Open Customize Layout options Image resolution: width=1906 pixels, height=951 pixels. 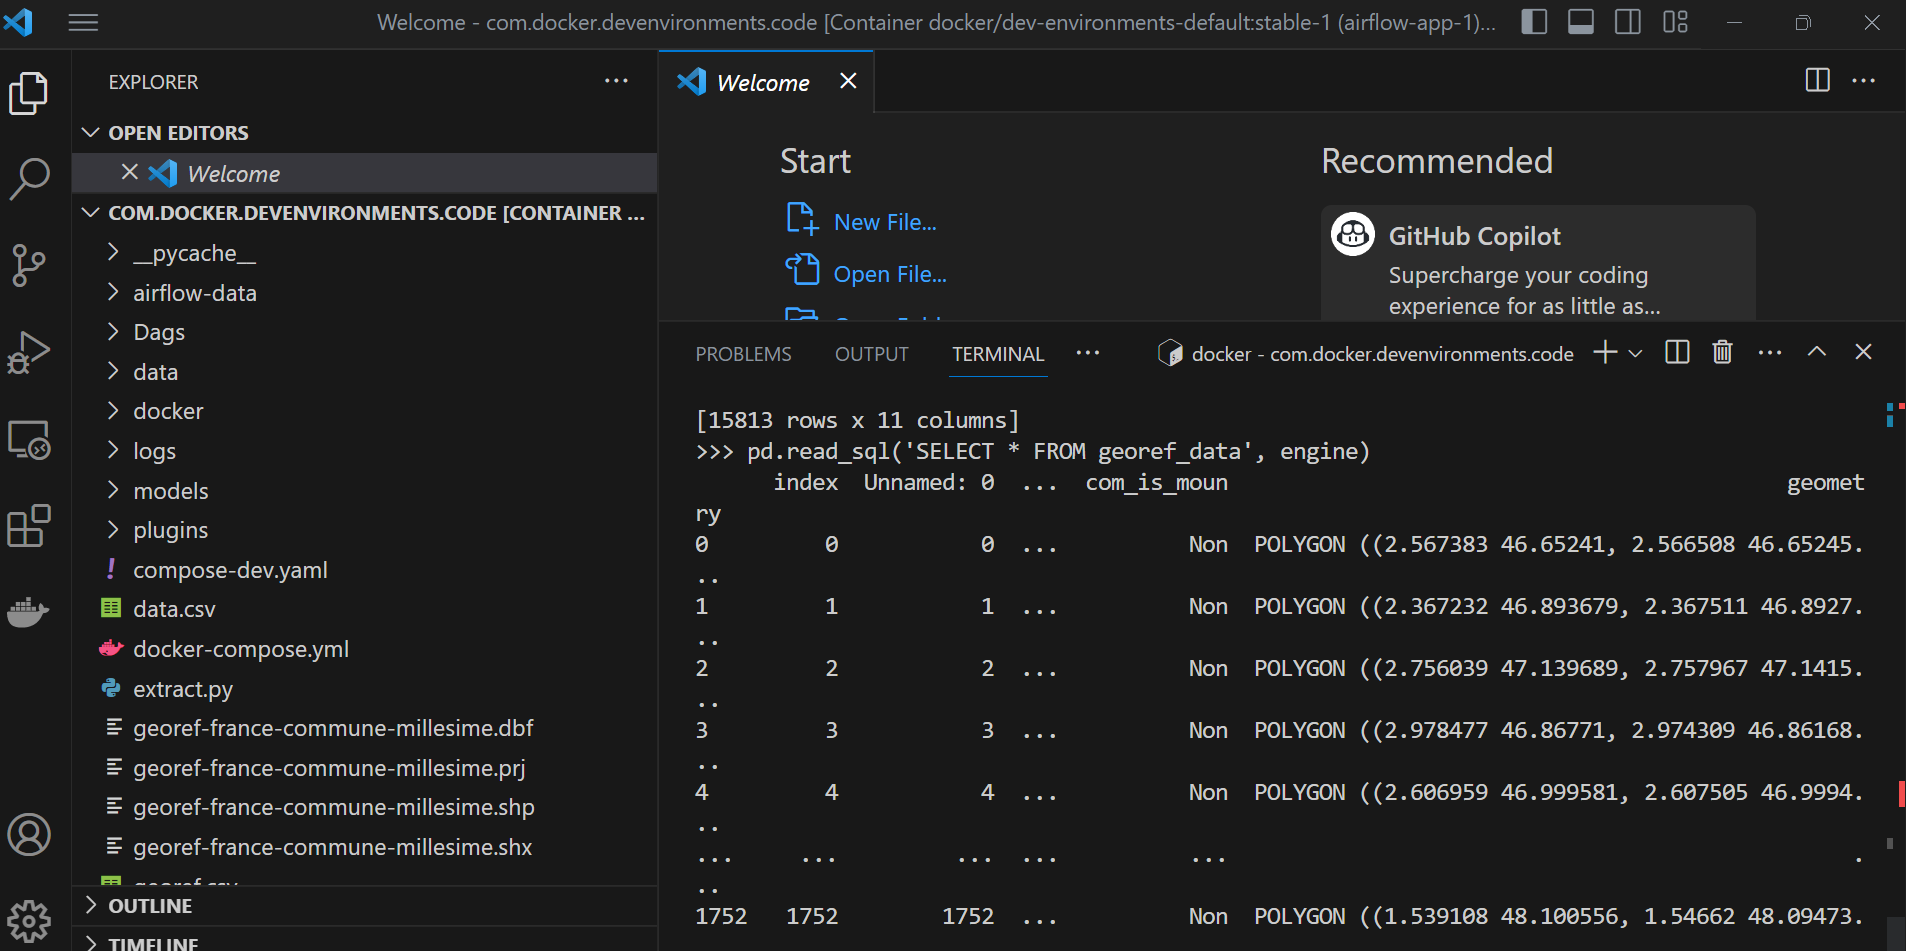point(1676,22)
